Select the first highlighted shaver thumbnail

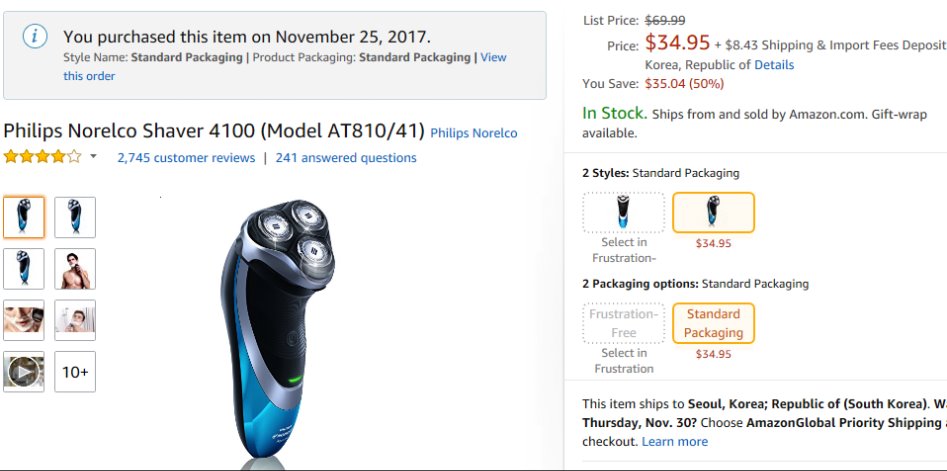(x=24, y=217)
